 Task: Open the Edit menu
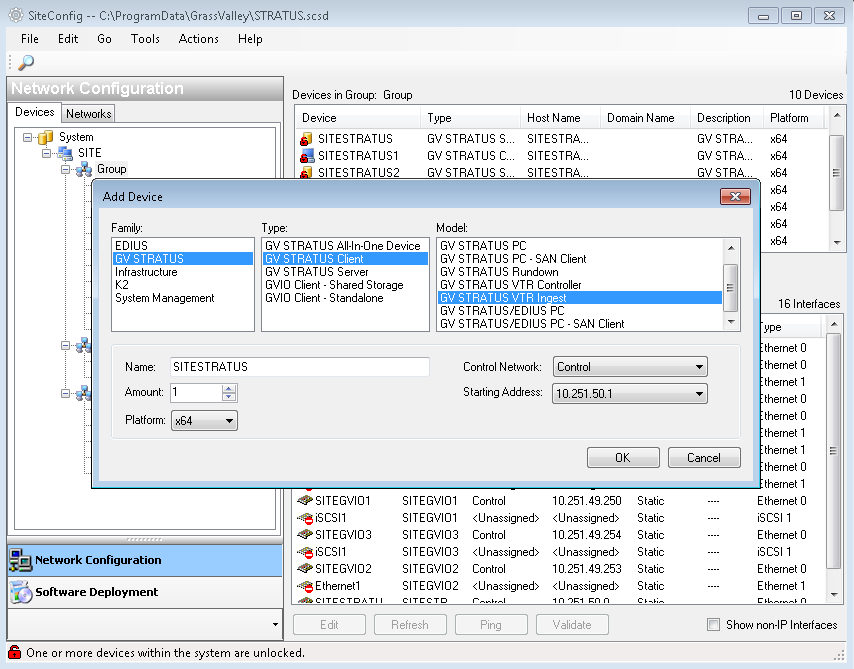point(68,39)
